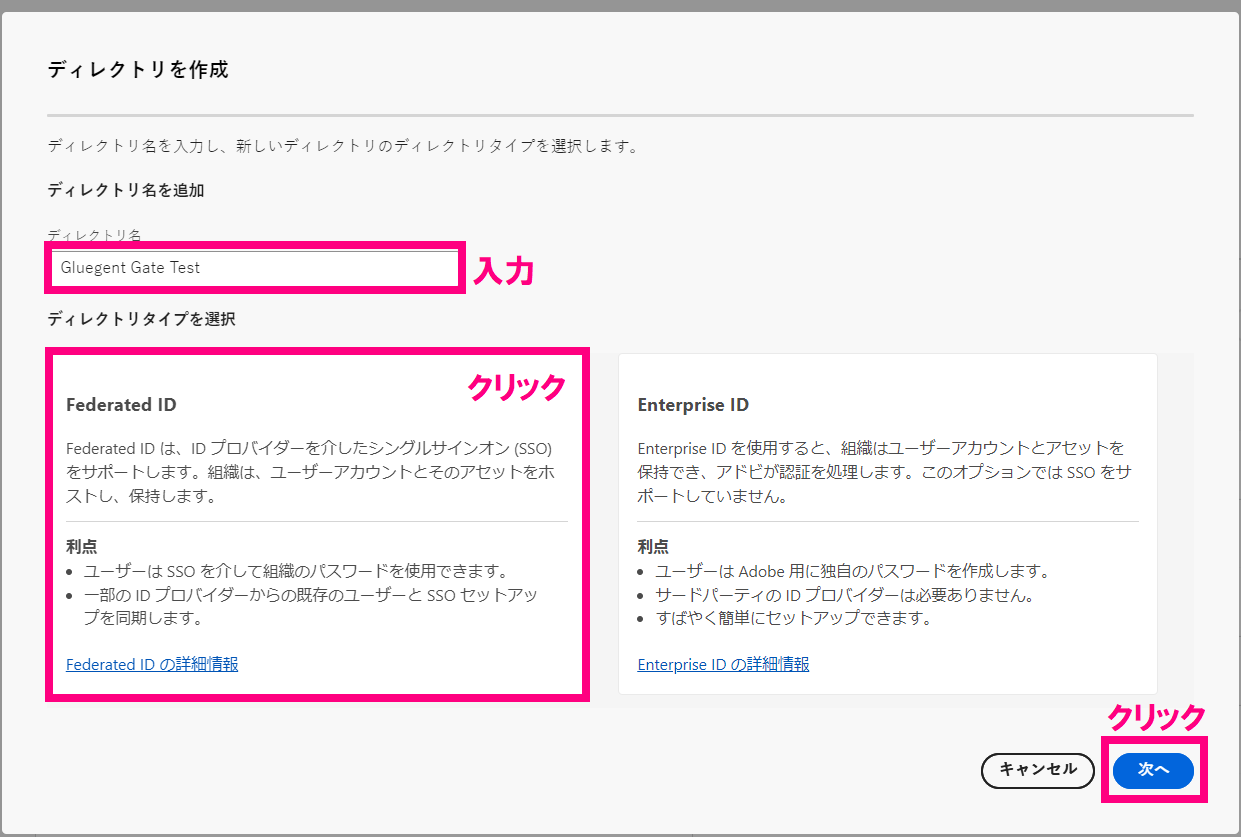Click the ディレクトリタイプを選択 heading
This screenshot has width=1241, height=837.
[x=141, y=319]
